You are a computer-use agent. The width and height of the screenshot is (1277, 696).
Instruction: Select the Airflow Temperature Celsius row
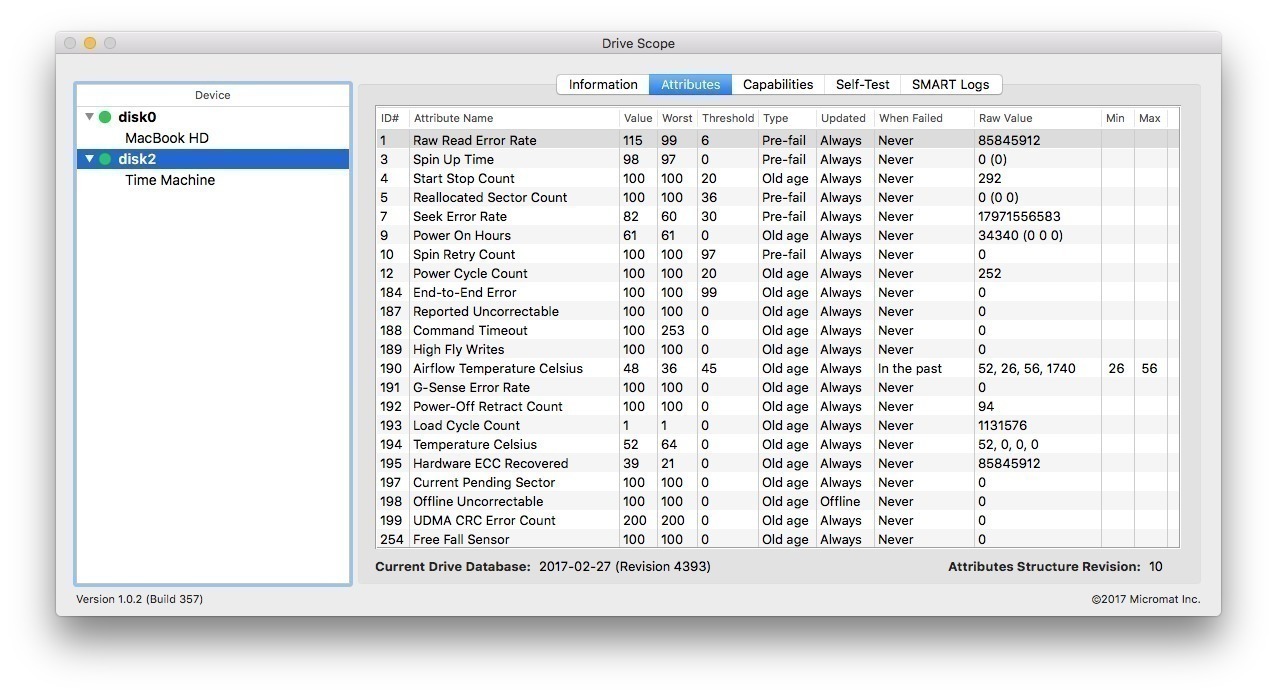(497, 368)
